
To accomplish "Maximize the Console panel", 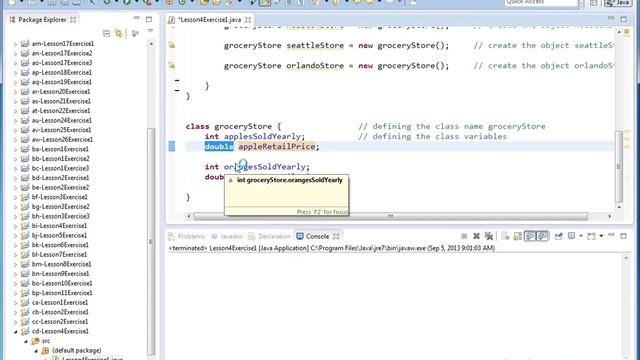I will coord(623,236).
